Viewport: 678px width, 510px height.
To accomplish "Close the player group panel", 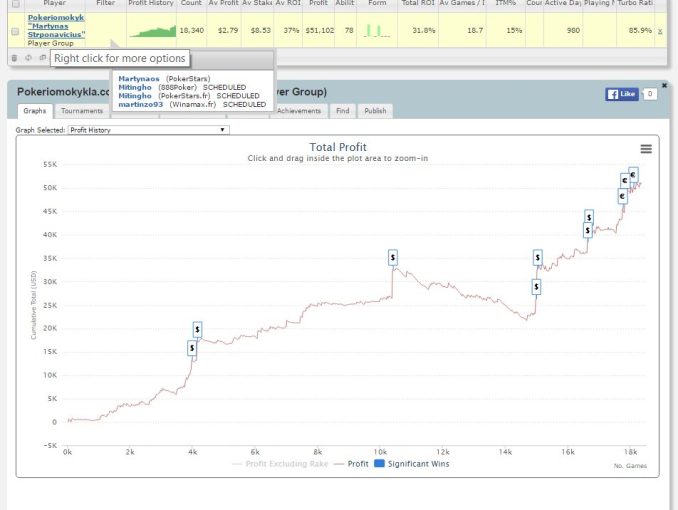I will 664,86.
